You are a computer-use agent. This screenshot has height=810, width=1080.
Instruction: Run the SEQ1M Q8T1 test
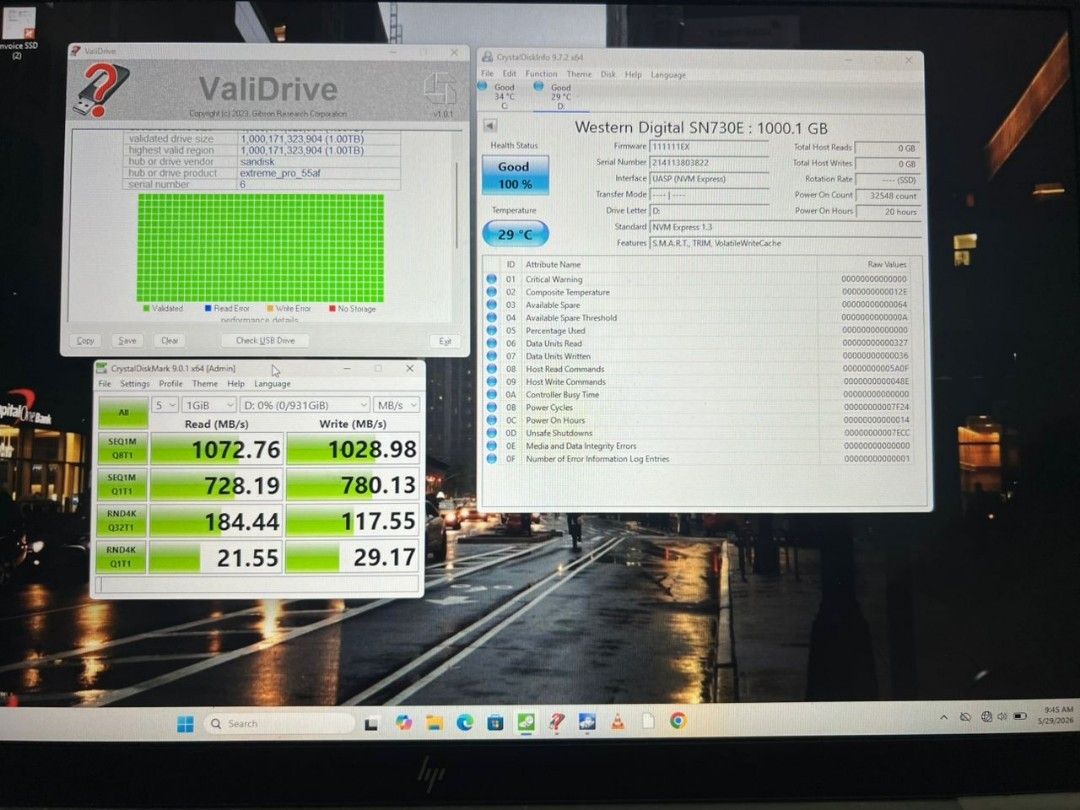click(123, 448)
